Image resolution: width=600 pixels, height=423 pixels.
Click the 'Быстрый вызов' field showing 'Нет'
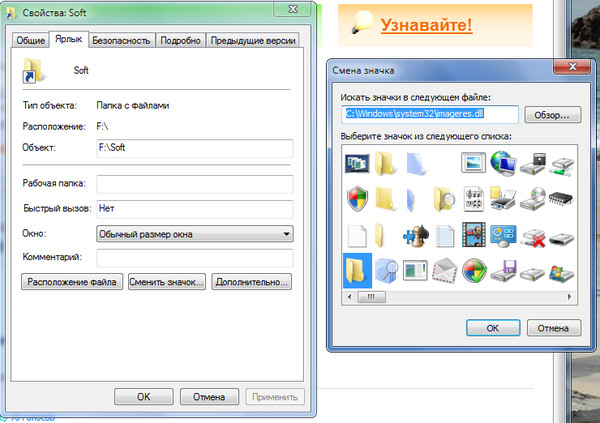(195, 209)
